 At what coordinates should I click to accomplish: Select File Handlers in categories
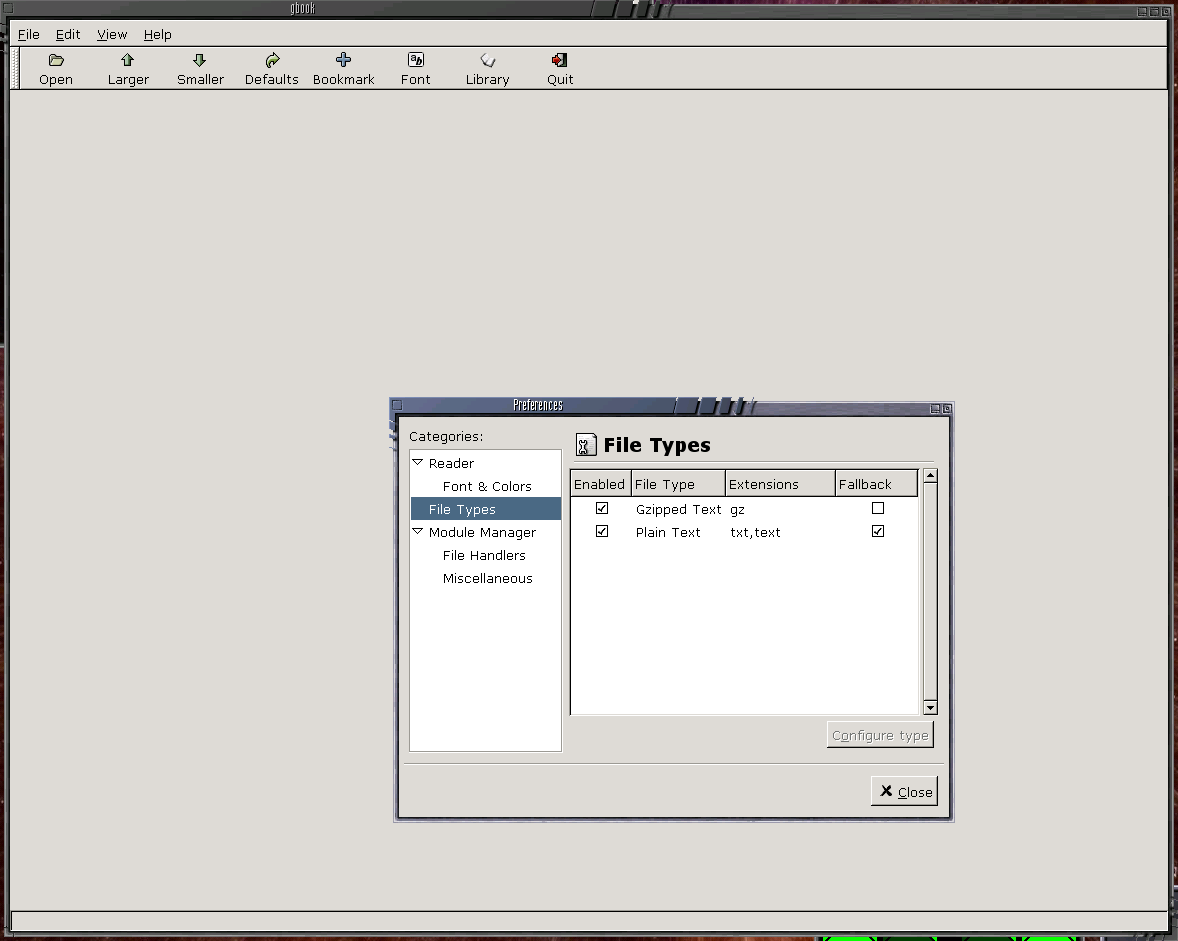coord(484,555)
